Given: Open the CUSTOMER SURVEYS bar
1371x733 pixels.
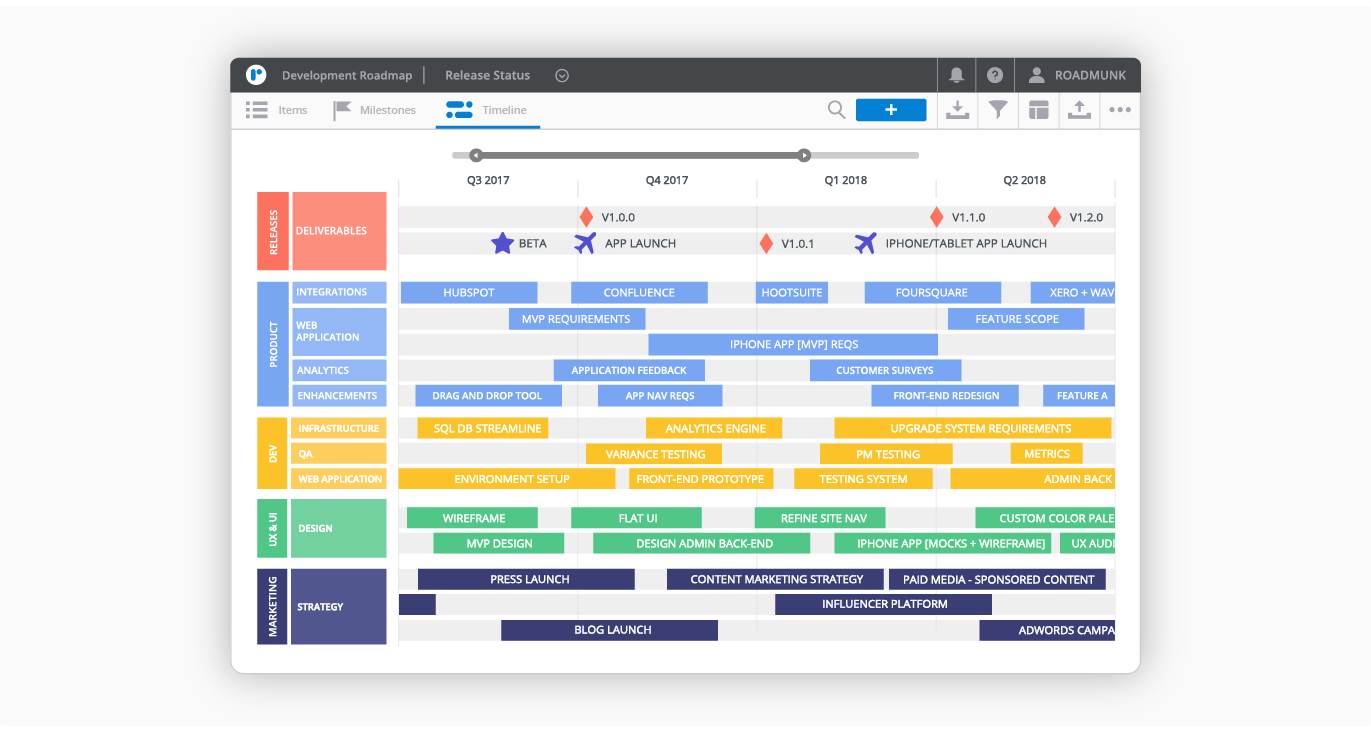Looking at the screenshot, I should click(x=885, y=370).
